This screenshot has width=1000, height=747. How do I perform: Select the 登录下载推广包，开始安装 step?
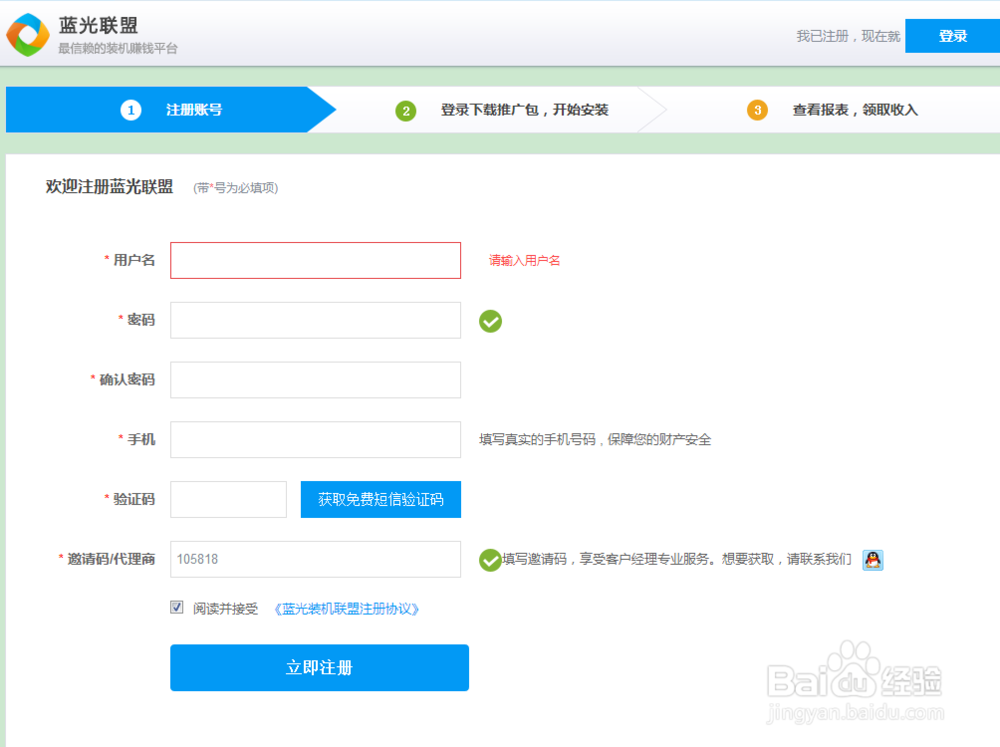coord(524,110)
